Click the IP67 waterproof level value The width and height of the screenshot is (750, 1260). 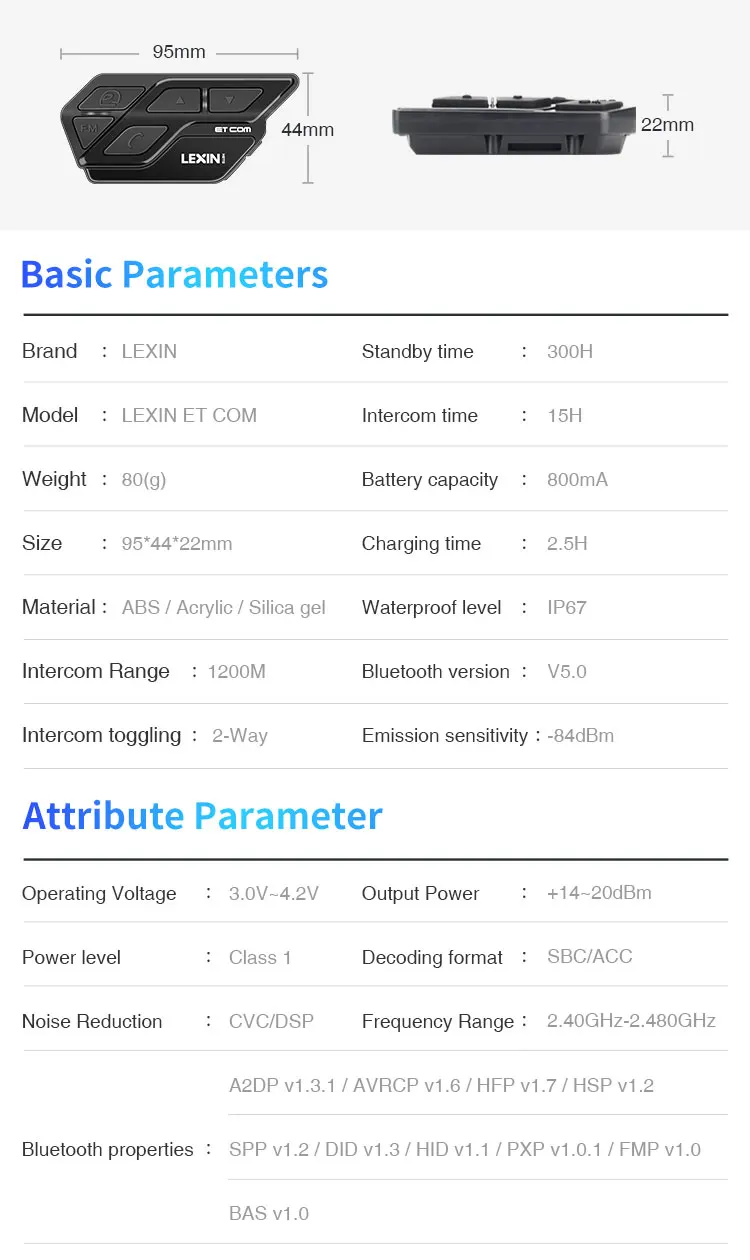567,607
